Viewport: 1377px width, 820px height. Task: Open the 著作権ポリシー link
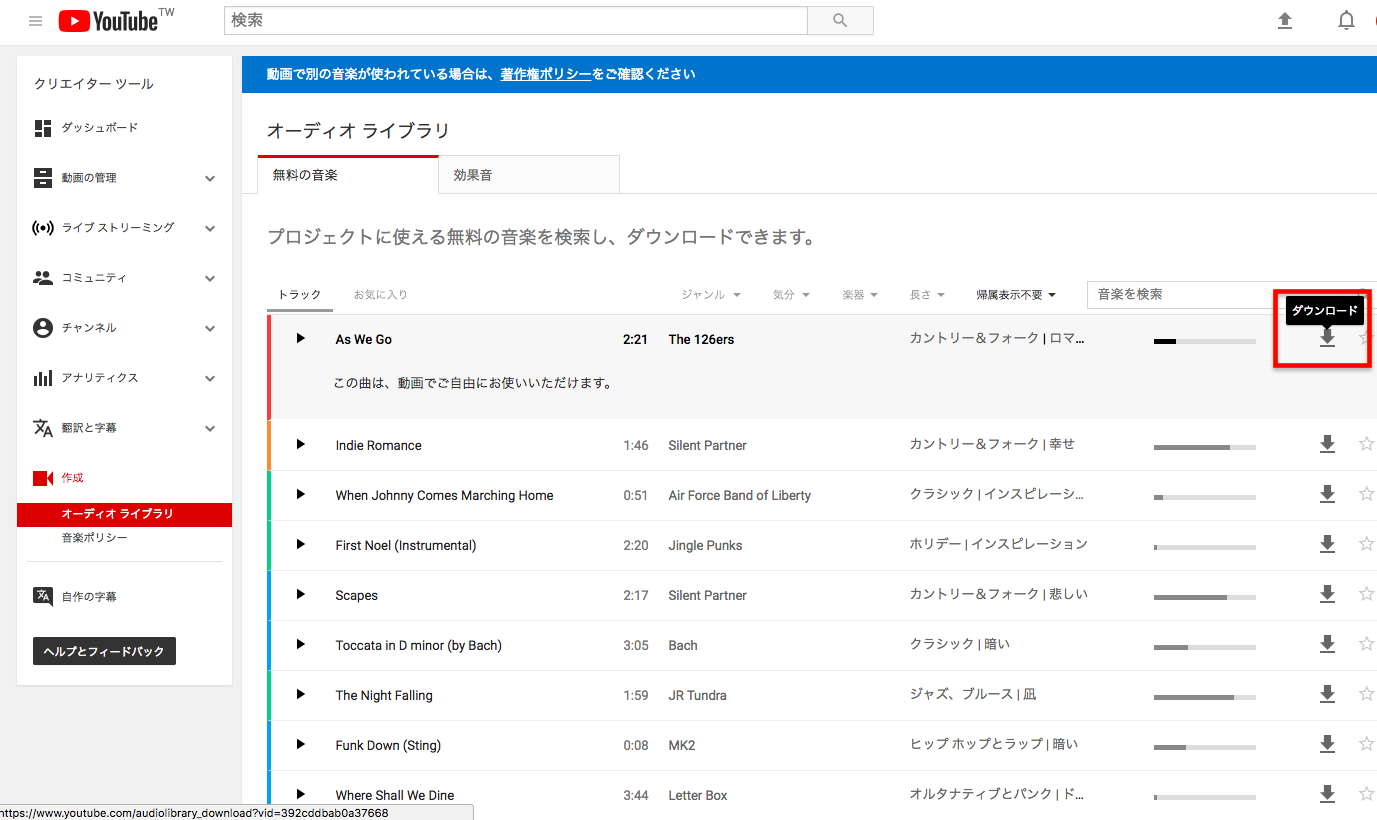(x=546, y=74)
